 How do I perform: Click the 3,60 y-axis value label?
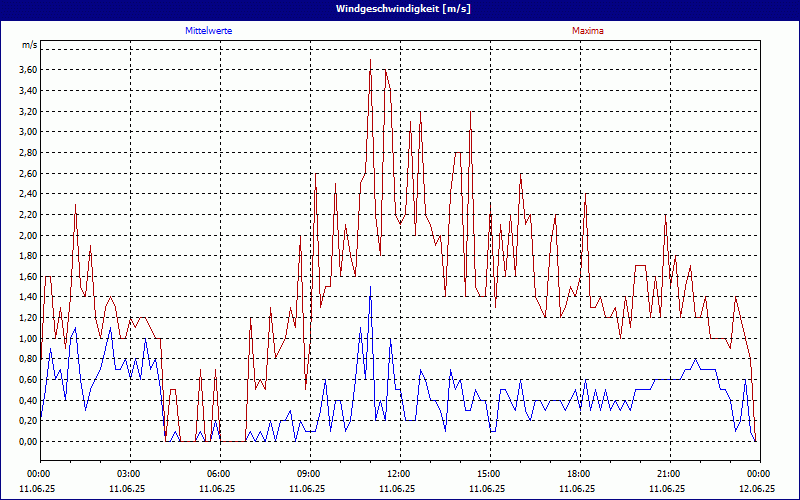pyautogui.click(x=27, y=69)
